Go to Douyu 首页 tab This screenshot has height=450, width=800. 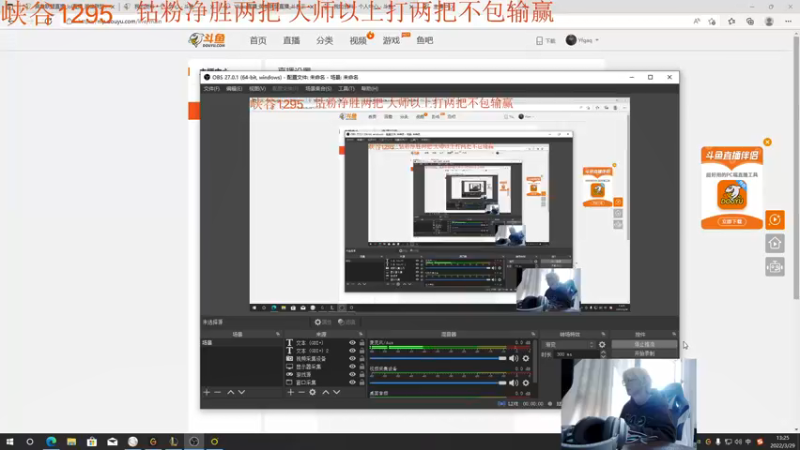coord(258,40)
